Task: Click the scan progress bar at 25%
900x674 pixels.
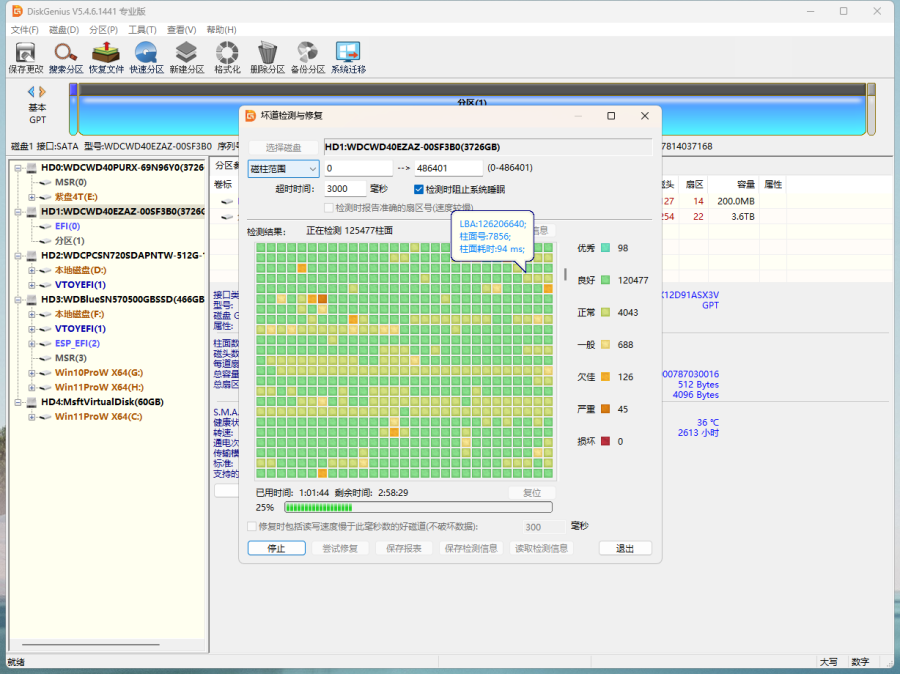Action: (418, 508)
